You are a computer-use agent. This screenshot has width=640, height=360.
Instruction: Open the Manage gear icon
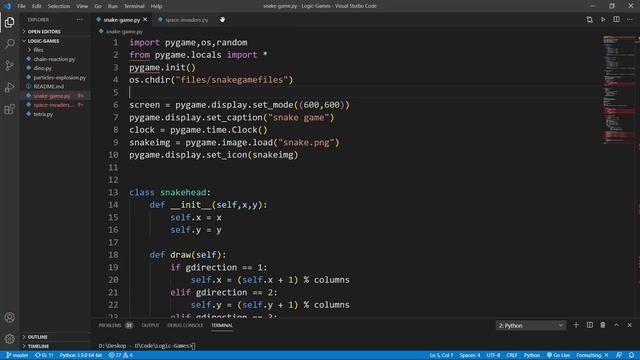[9, 339]
